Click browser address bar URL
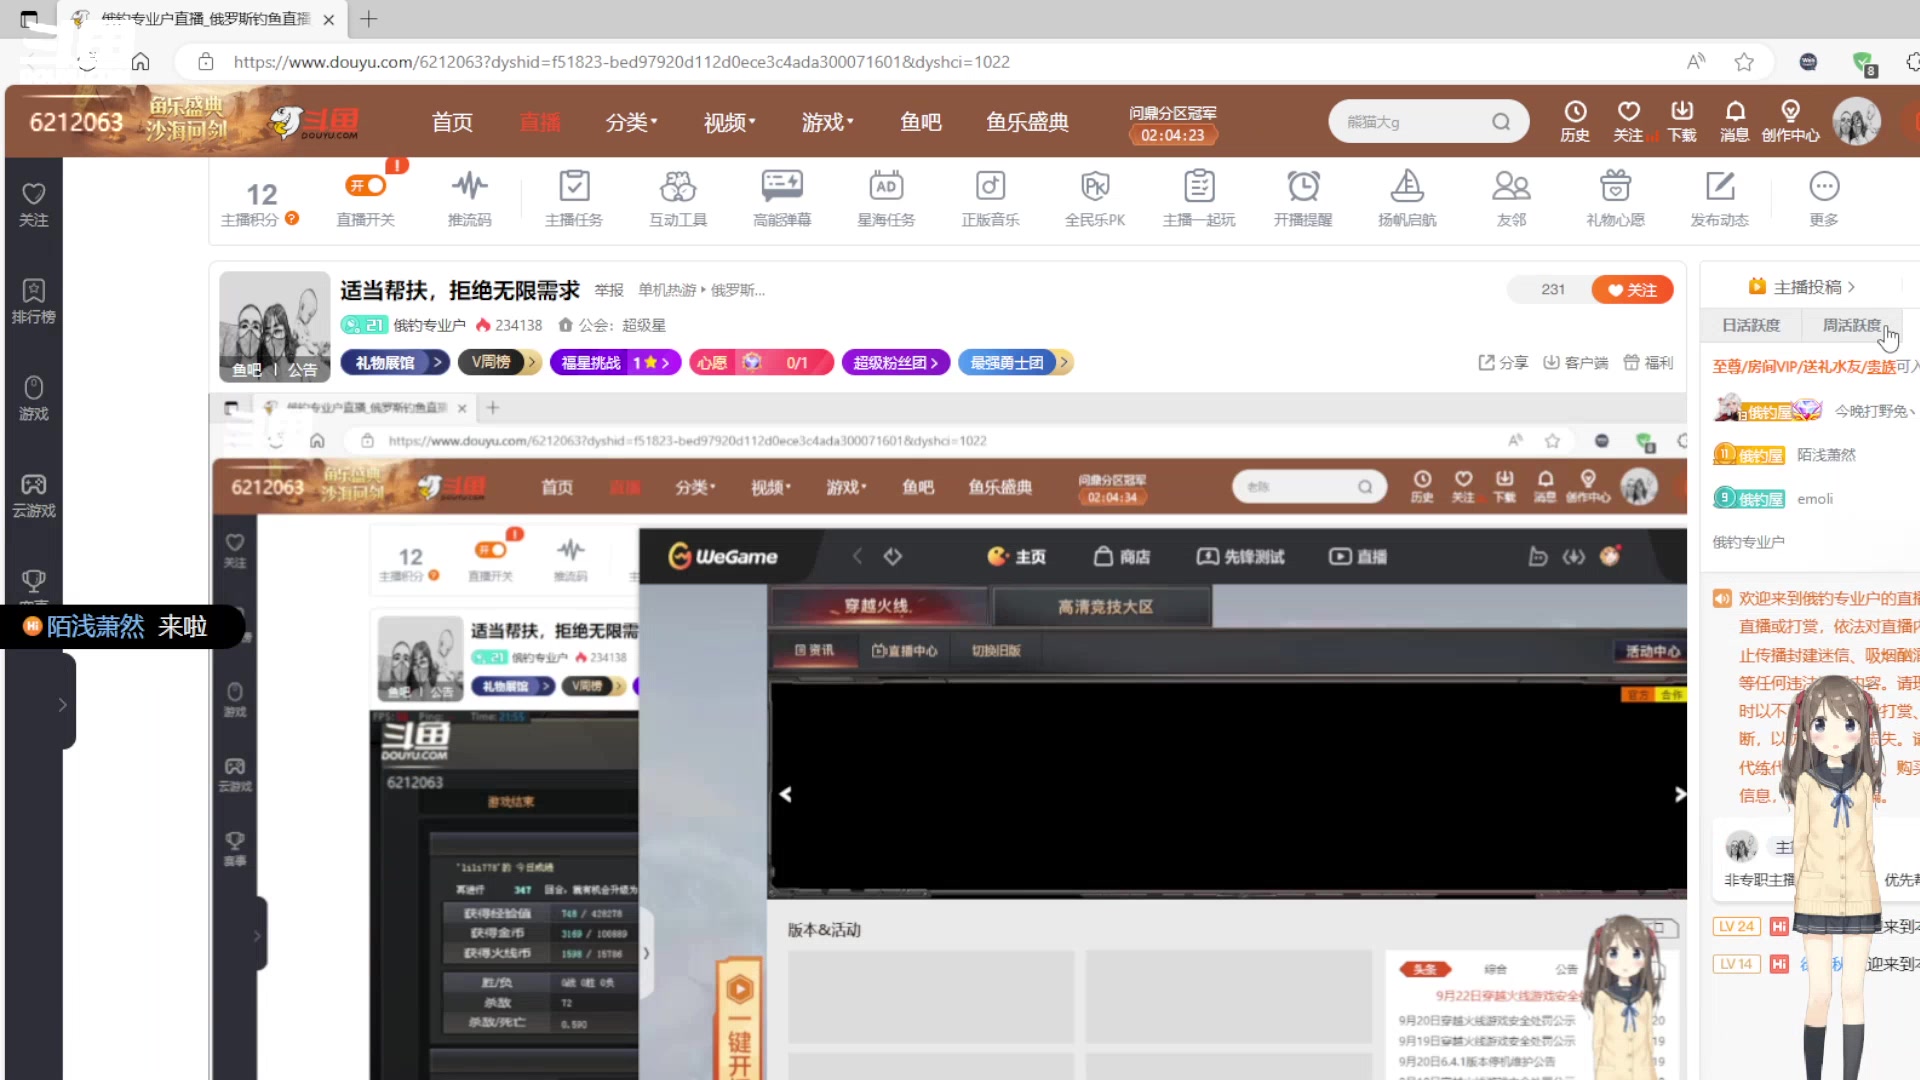The width and height of the screenshot is (1920, 1080). 621,62
